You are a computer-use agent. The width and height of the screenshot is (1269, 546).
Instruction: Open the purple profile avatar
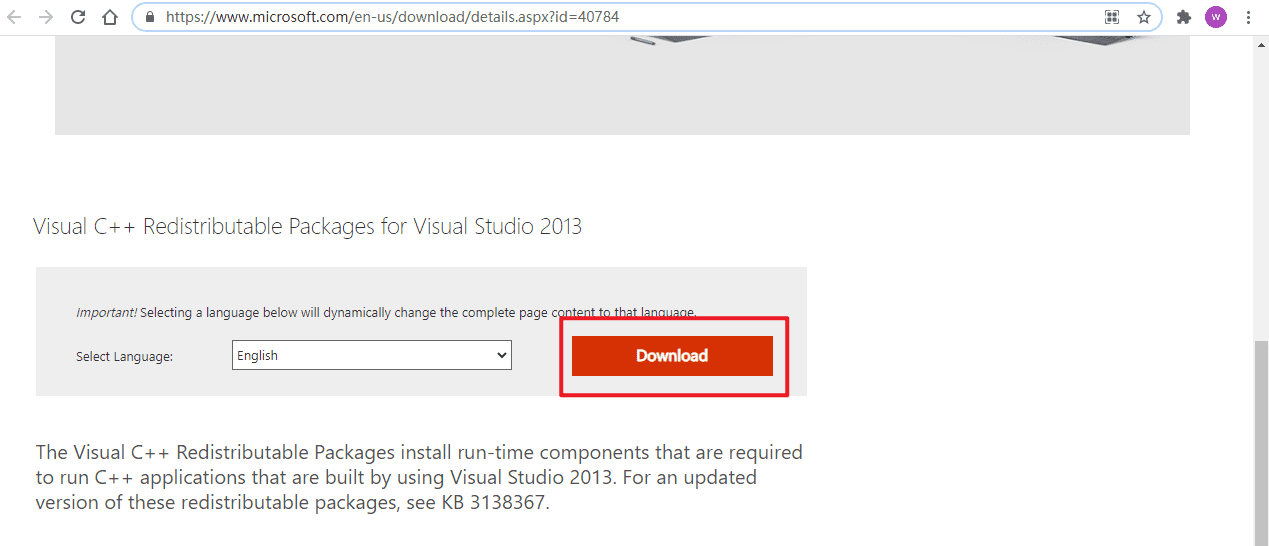pos(1216,17)
